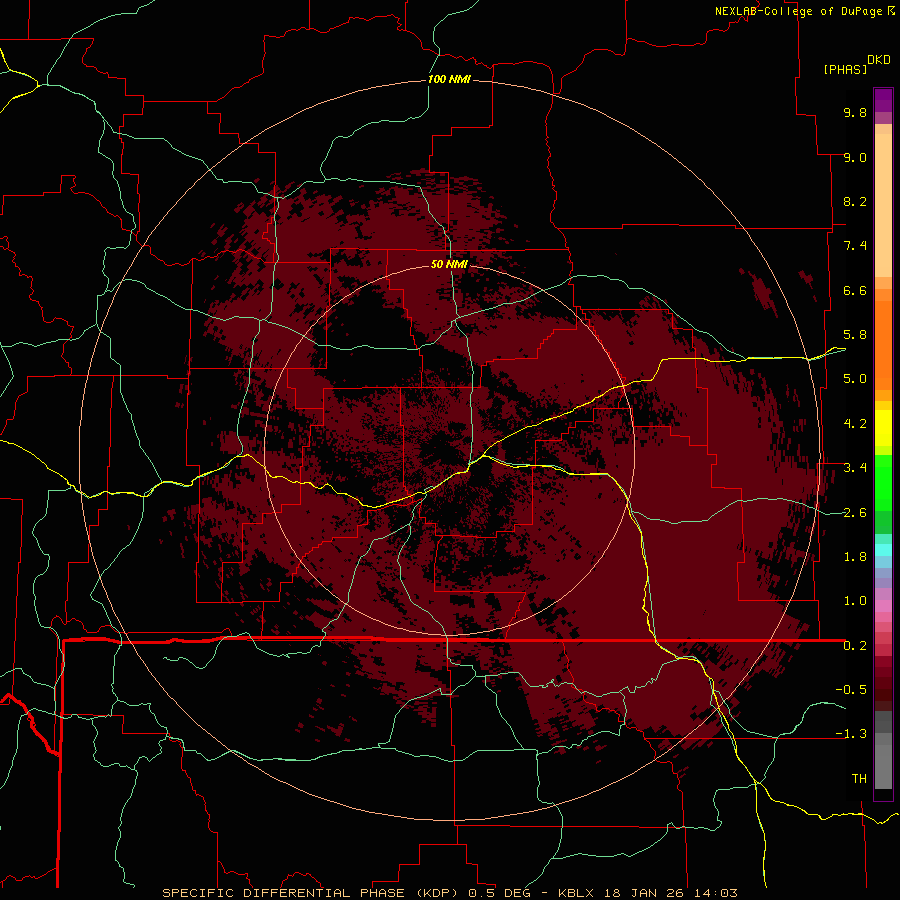Click the purple top segment of the color bar

[x=883, y=100]
